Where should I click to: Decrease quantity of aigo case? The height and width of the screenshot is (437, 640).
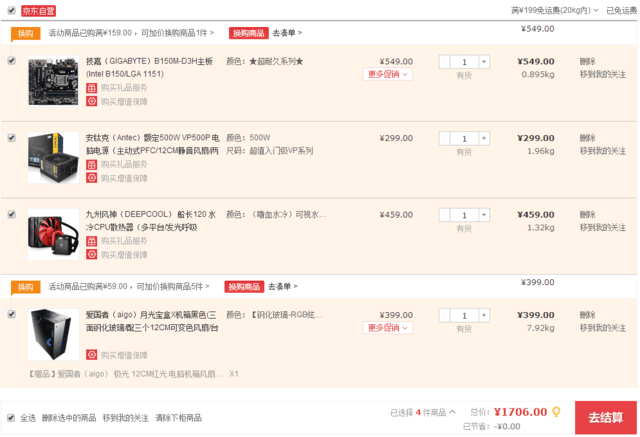444,315
